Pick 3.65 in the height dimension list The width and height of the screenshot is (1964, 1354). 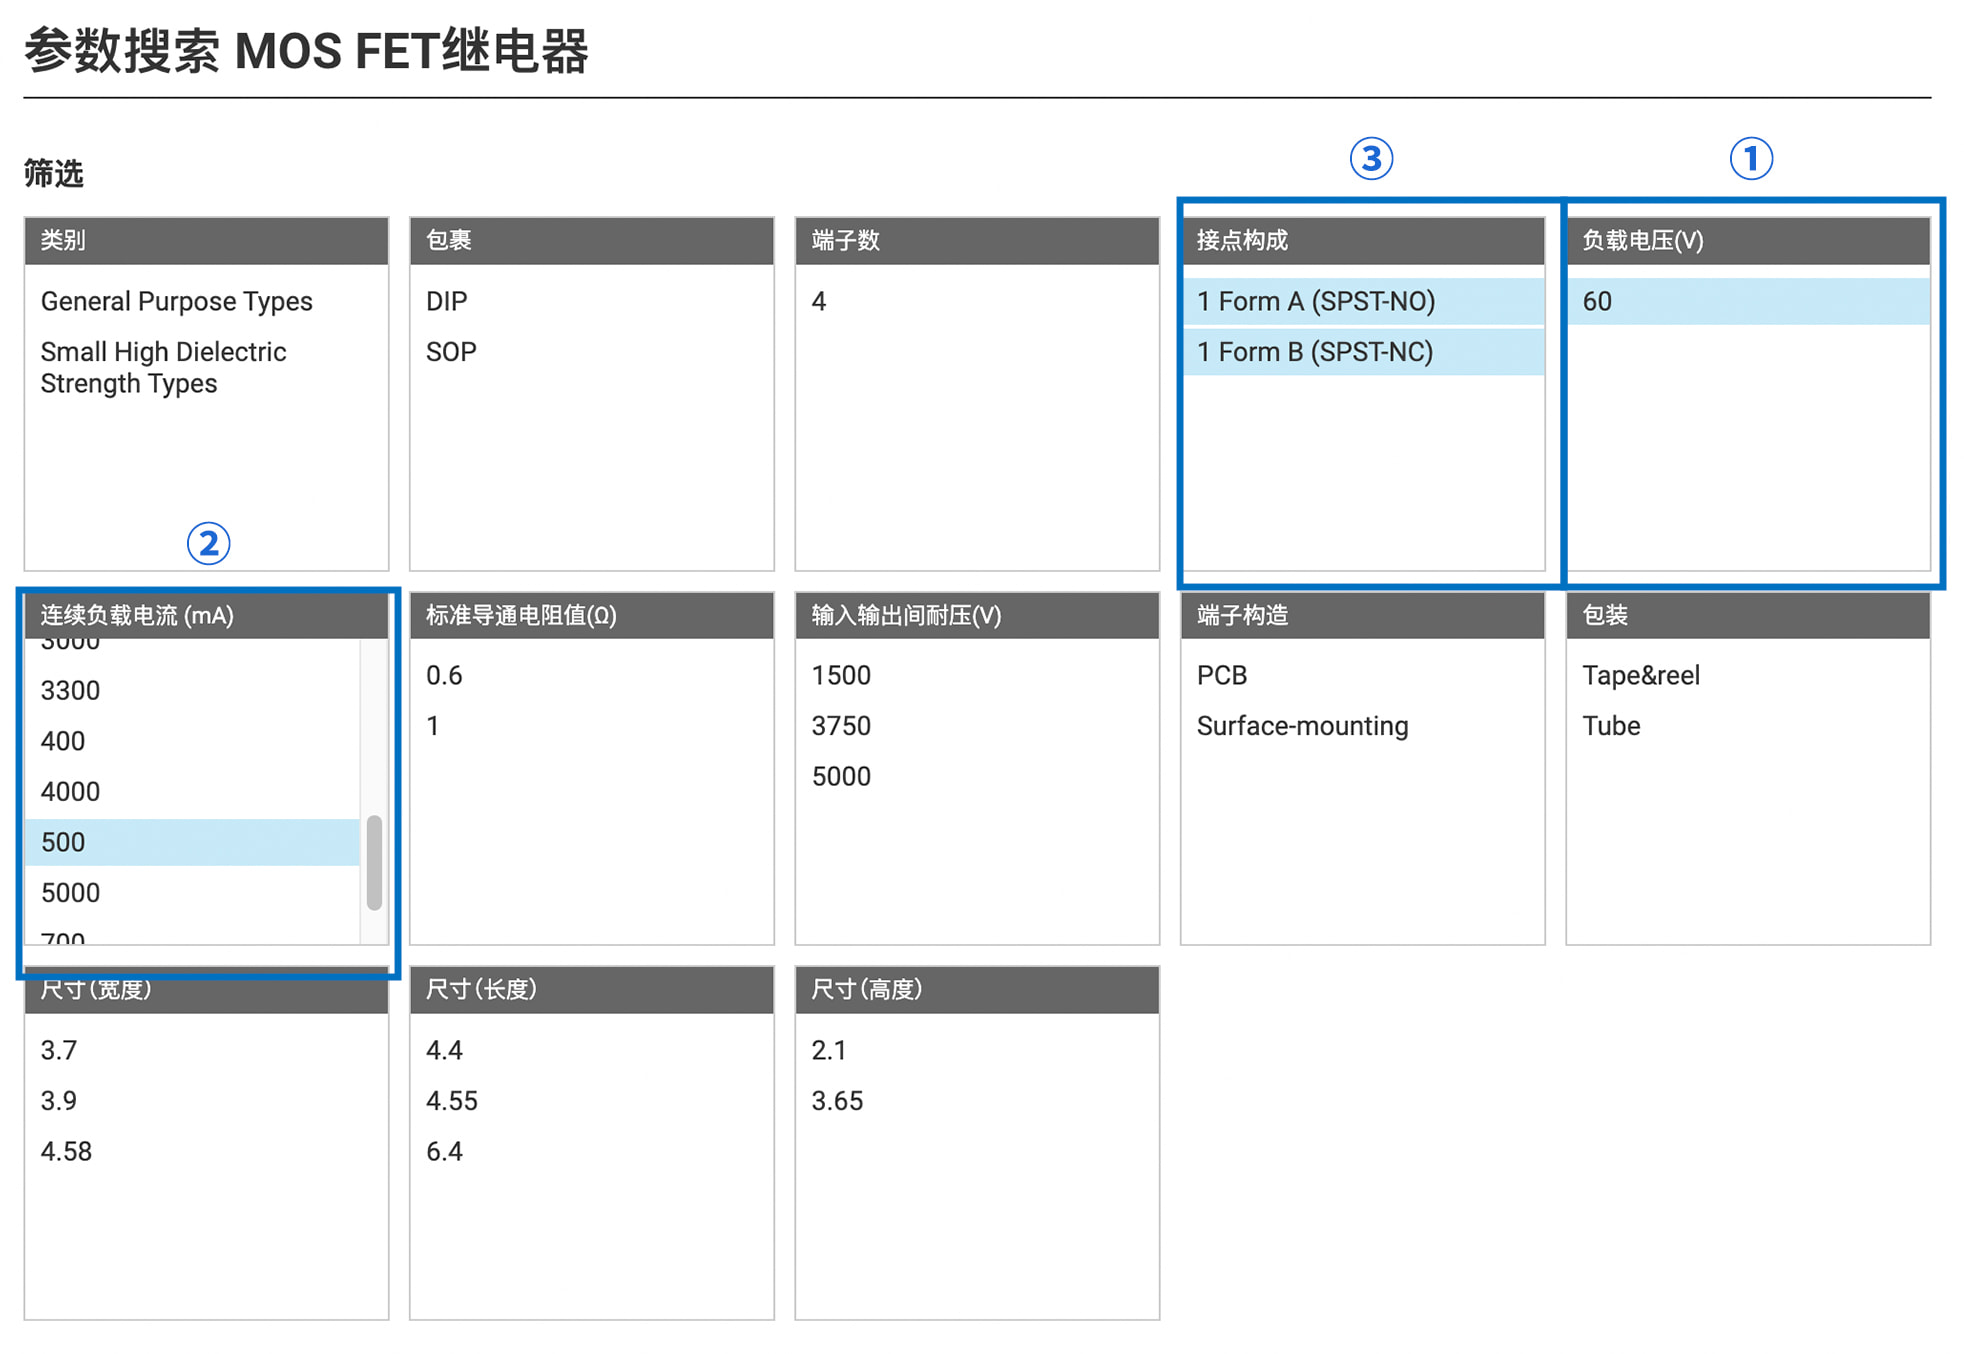coord(837,1101)
